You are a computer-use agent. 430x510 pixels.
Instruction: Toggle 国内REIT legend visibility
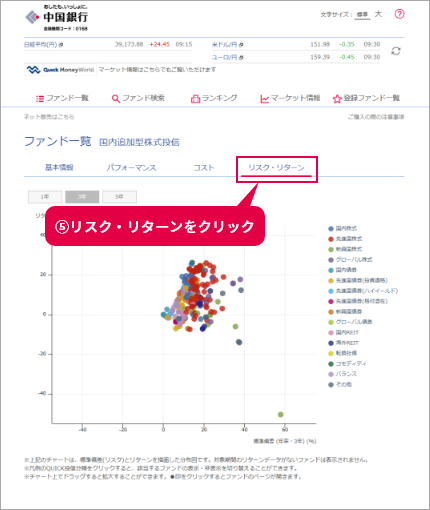pos(343,332)
